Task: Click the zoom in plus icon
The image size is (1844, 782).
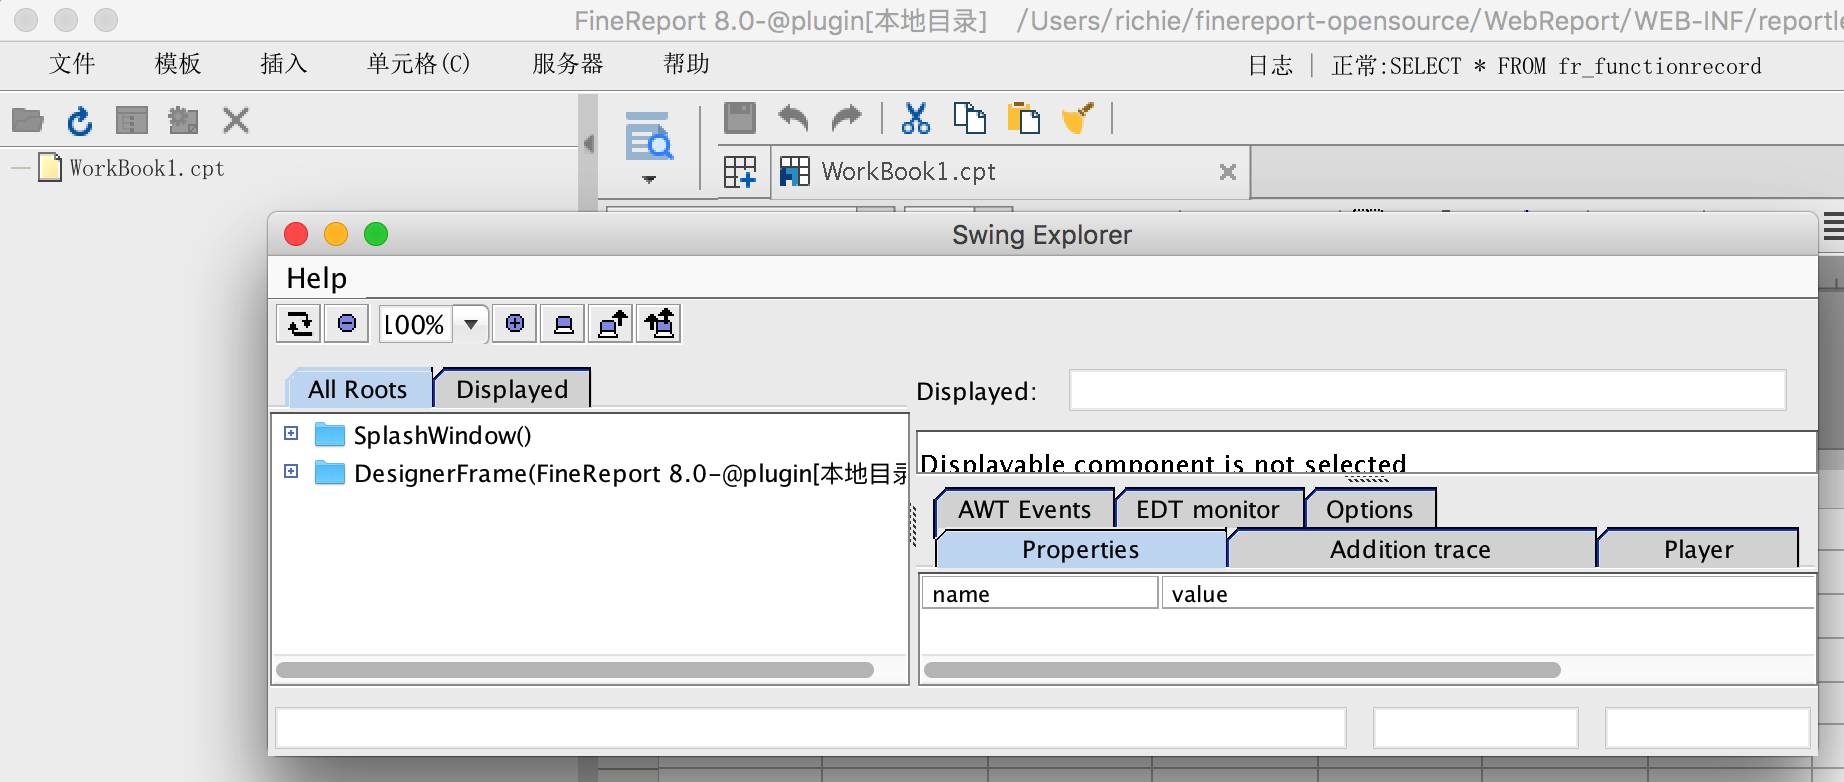Action: (x=515, y=324)
